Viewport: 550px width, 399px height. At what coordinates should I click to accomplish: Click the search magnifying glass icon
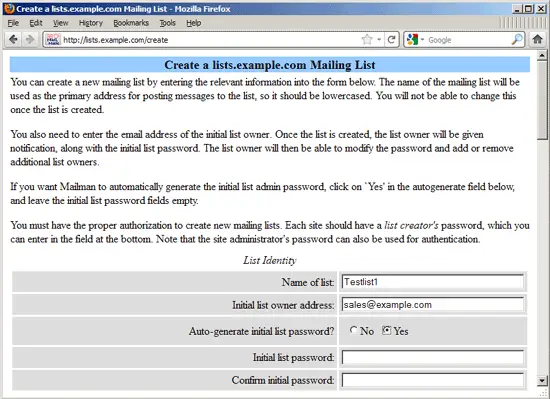pos(517,39)
